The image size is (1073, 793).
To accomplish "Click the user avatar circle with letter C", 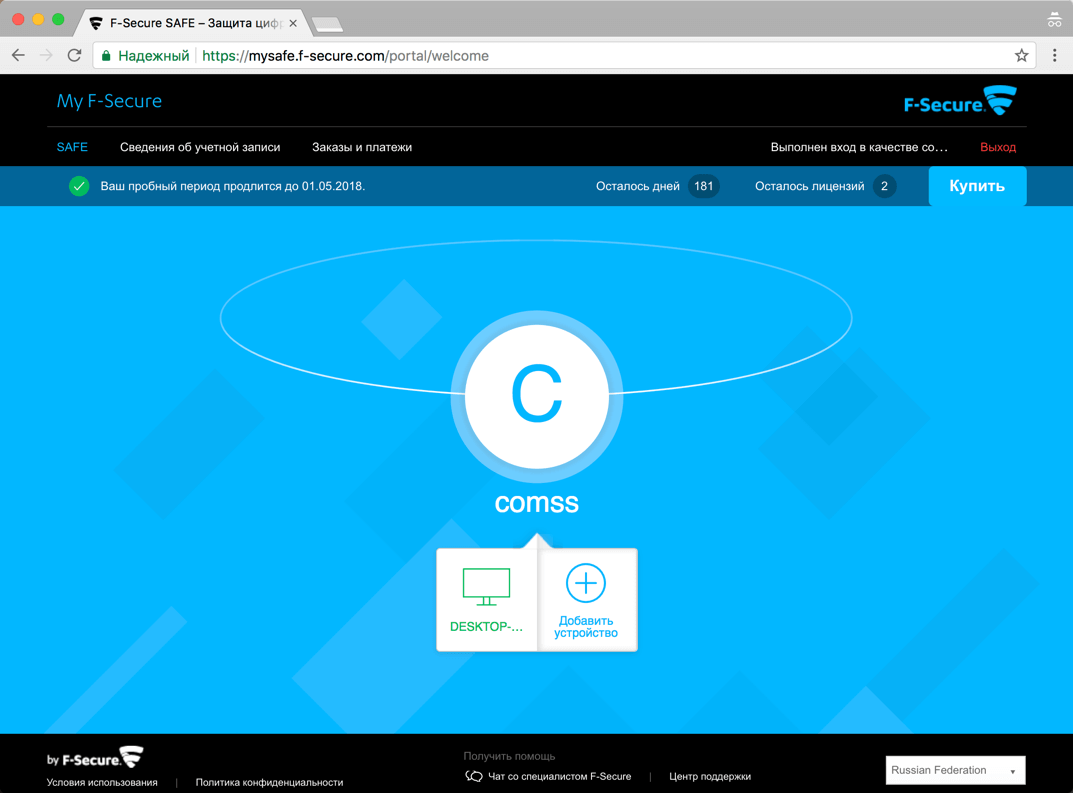I will 536,396.
